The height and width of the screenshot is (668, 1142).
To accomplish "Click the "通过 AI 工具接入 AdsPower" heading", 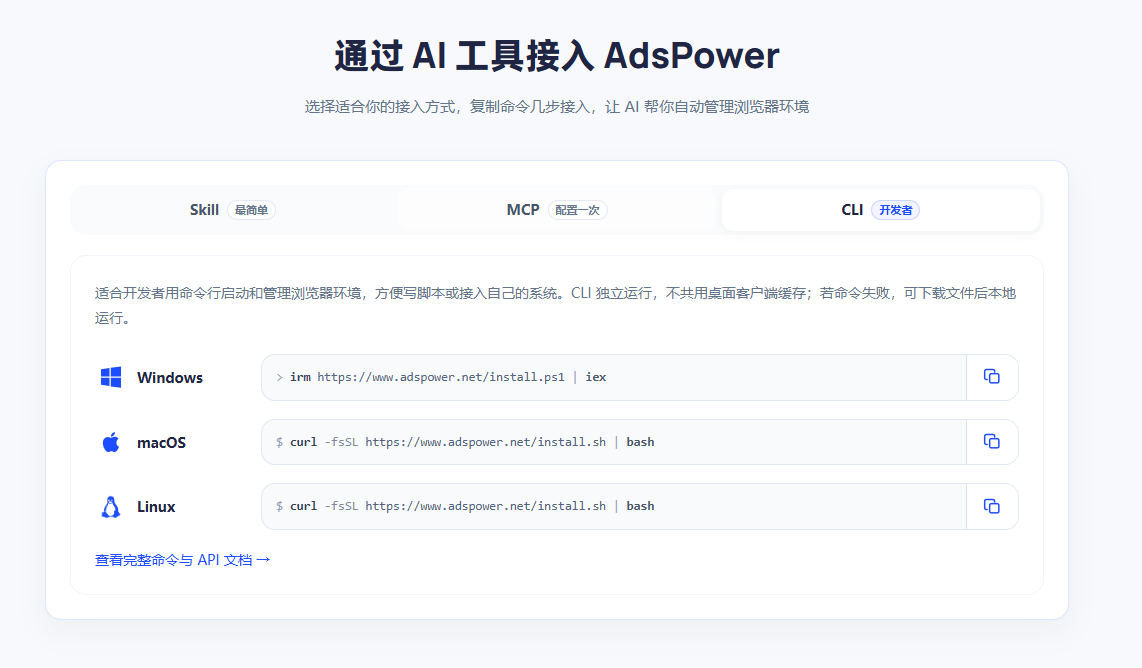I will pyautogui.click(x=557, y=55).
